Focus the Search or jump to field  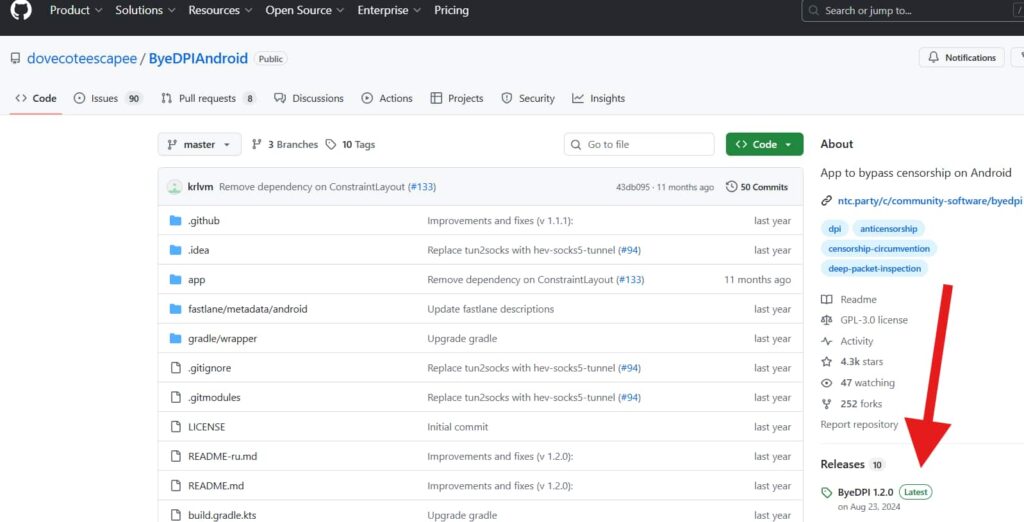pos(912,10)
